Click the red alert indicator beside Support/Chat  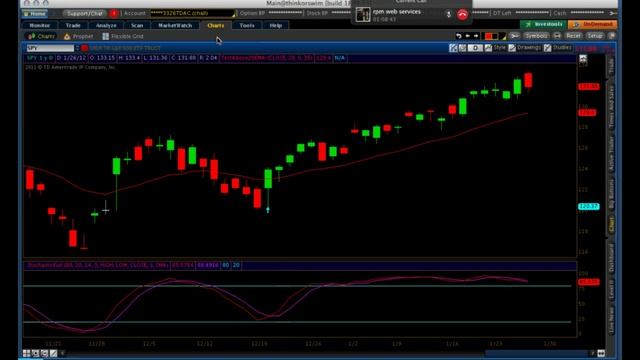(x=113, y=13)
